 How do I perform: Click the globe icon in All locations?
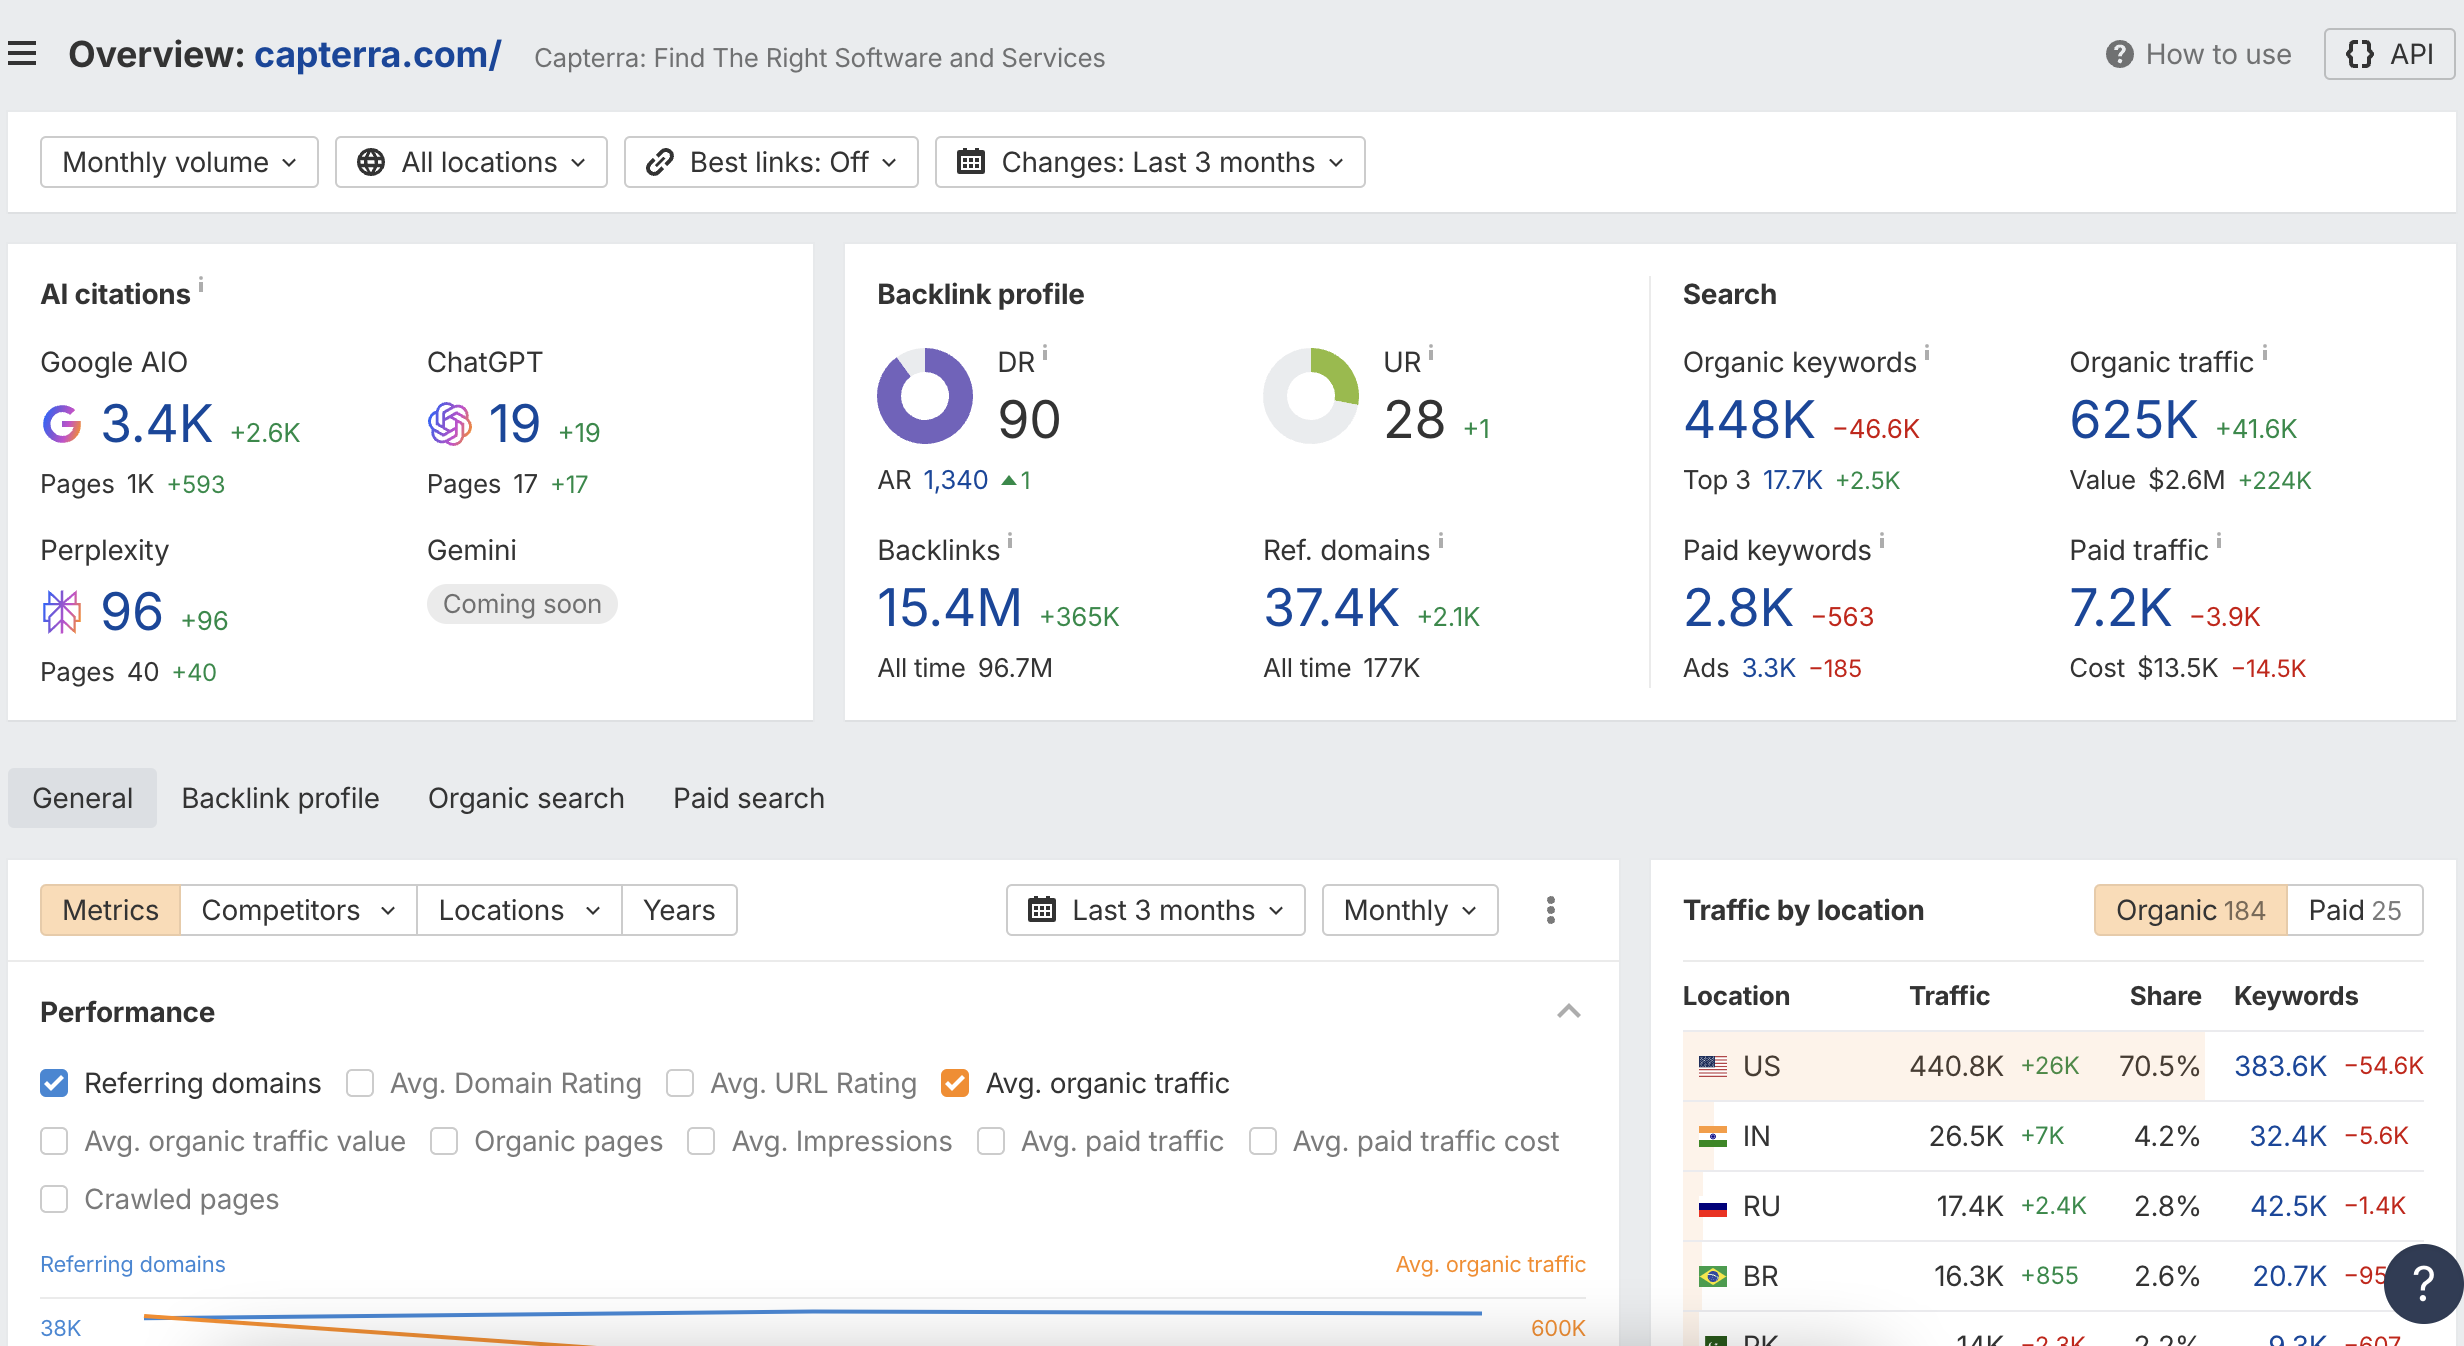pos(371,162)
